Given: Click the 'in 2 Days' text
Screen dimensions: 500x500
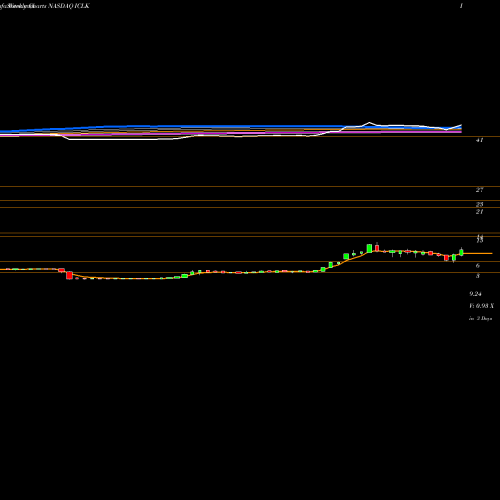Looking at the screenshot, I should pos(480,318).
